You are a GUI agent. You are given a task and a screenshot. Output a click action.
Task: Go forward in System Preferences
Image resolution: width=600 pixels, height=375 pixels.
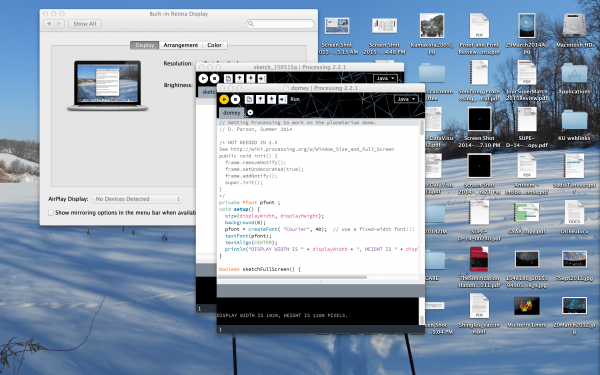click(x=59, y=24)
